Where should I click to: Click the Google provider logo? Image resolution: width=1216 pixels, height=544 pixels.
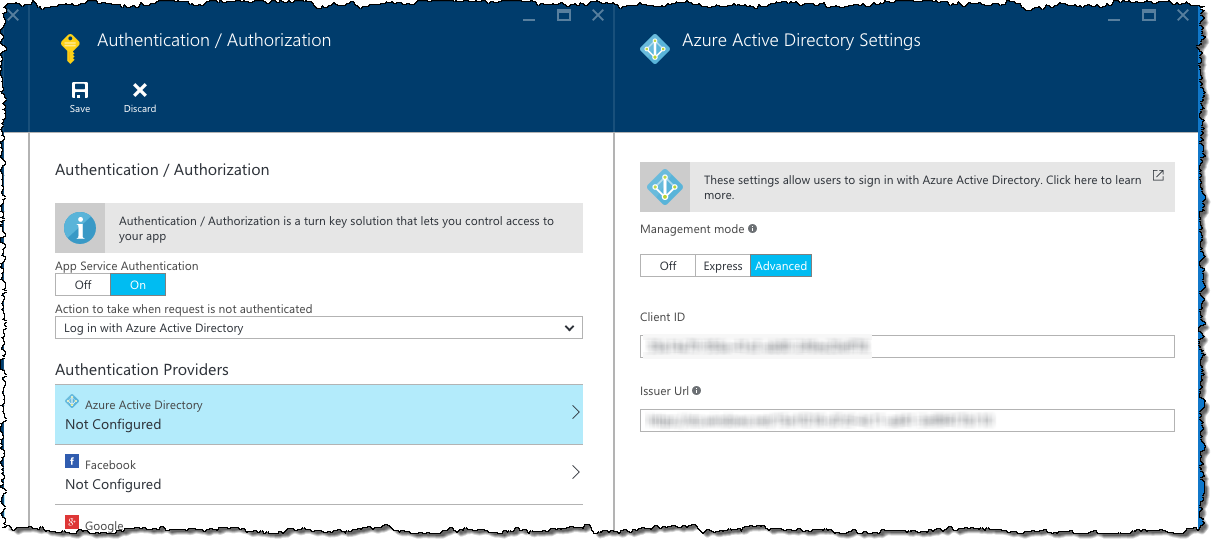click(x=72, y=522)
